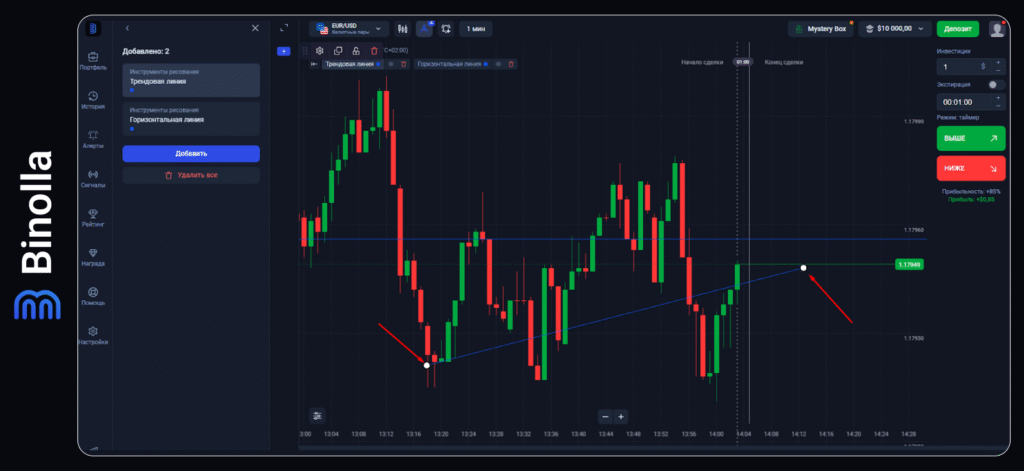Toggle the Экспирация switch
1024x471 pixels.
point(995,85)
